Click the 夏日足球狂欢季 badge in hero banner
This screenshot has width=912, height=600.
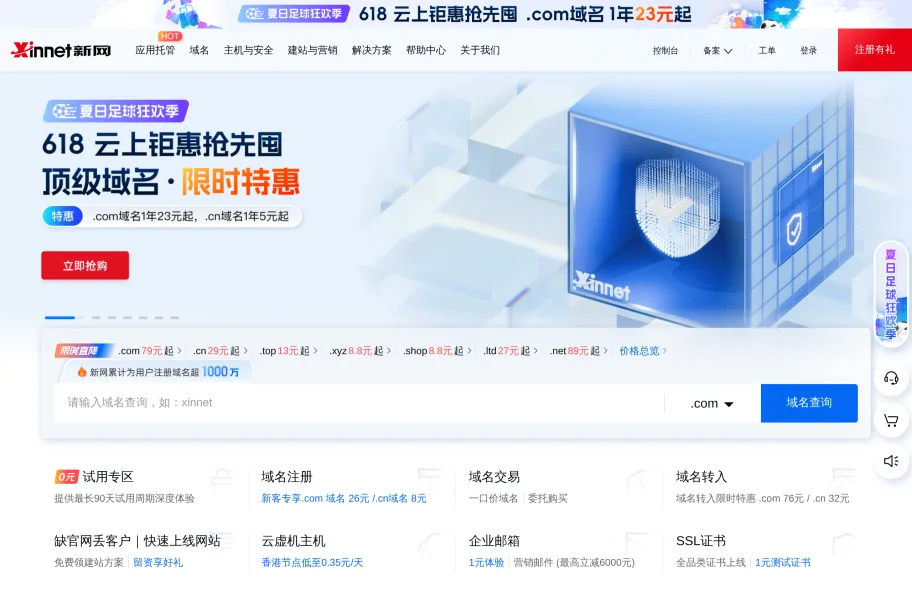[116, 110]
